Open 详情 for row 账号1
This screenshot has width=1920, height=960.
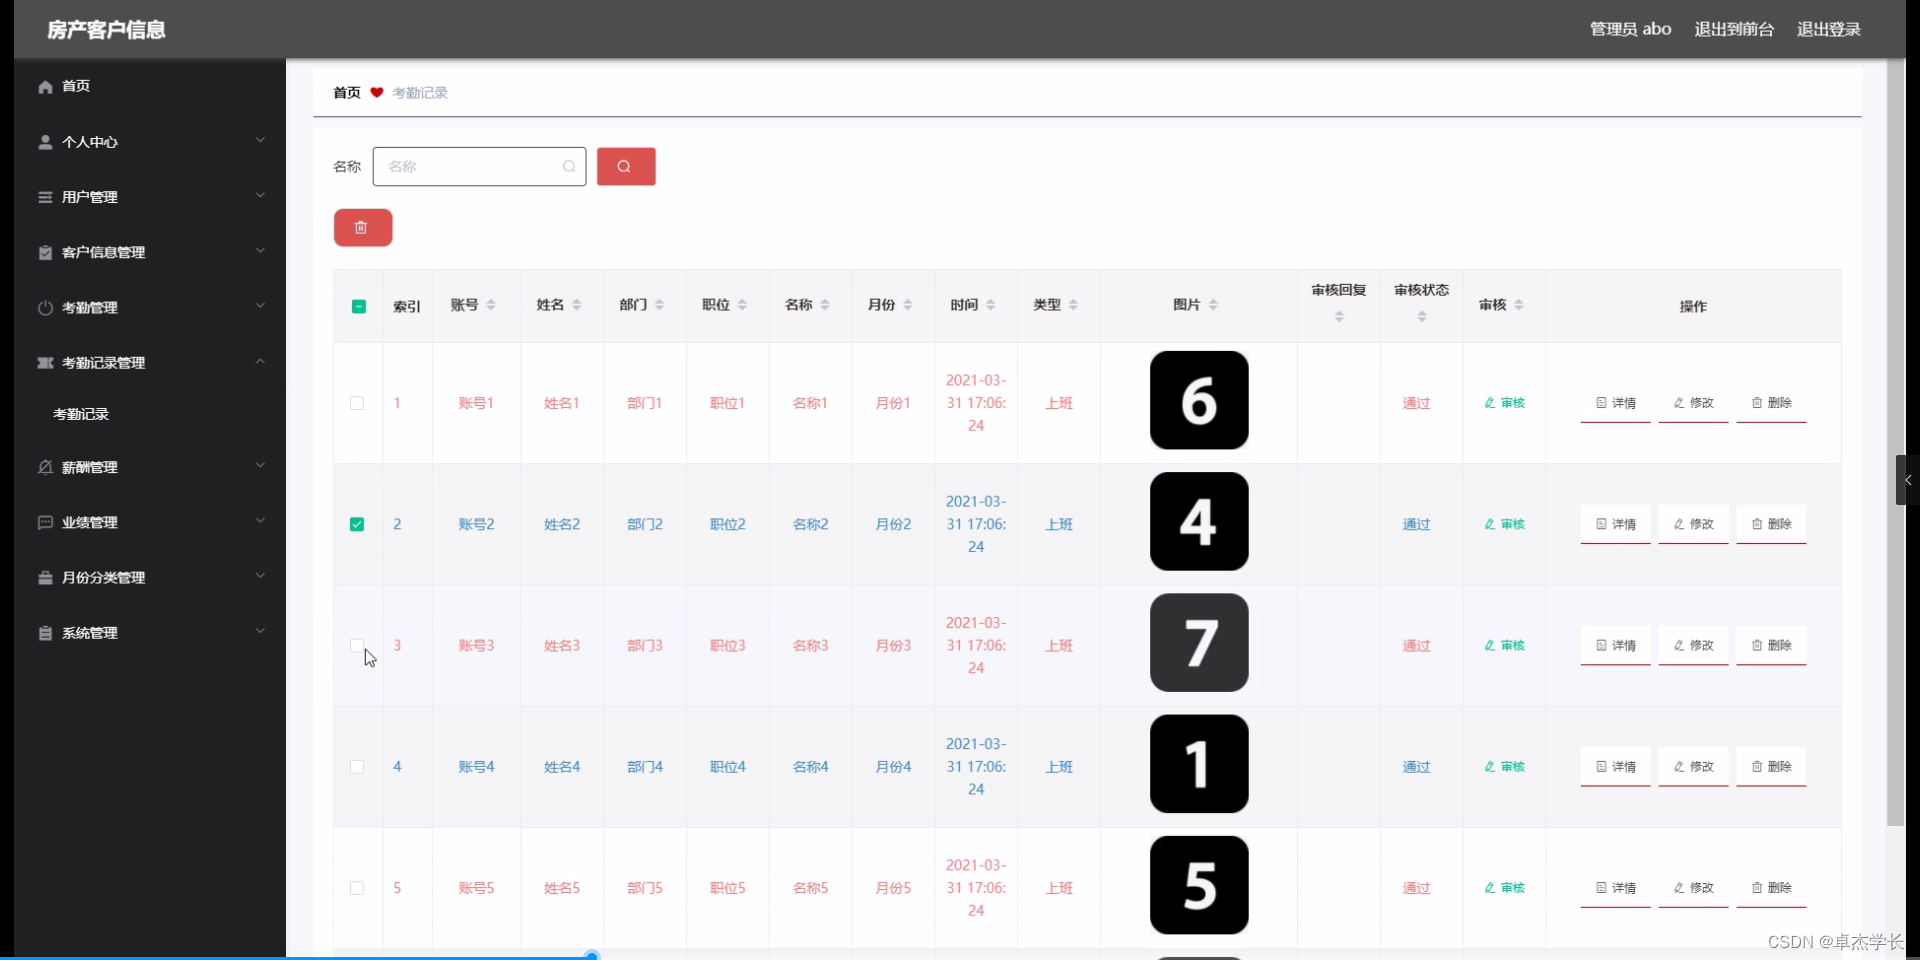click(x=1616, y=403)
